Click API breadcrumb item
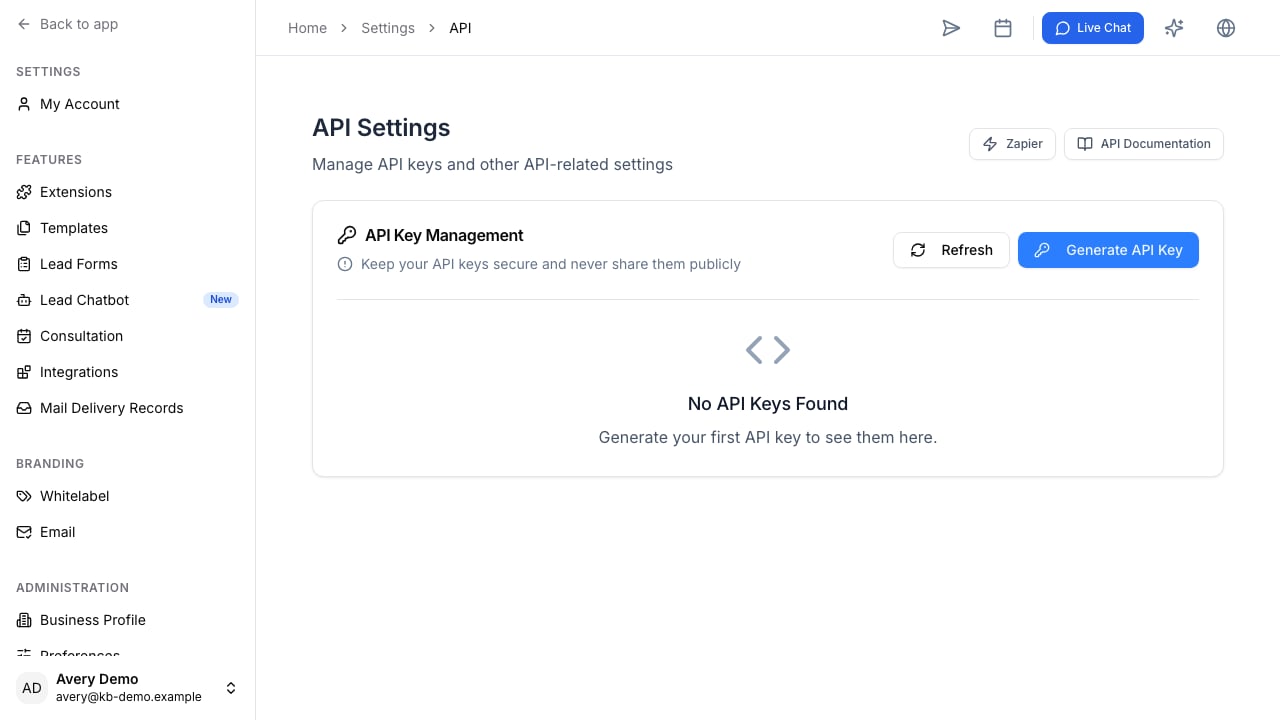Screen dimensions: 1280x720 pyautogui.click(x=460, y=28)
